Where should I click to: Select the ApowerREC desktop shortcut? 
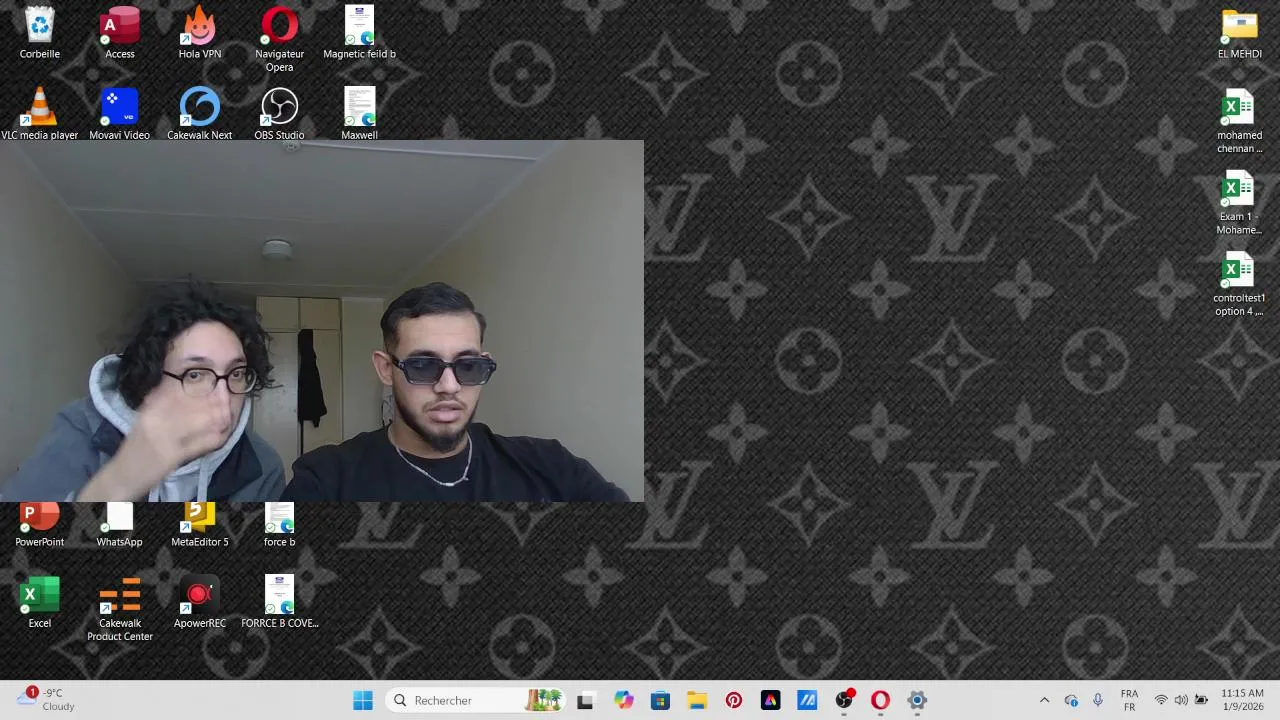[x=200, y=602]
